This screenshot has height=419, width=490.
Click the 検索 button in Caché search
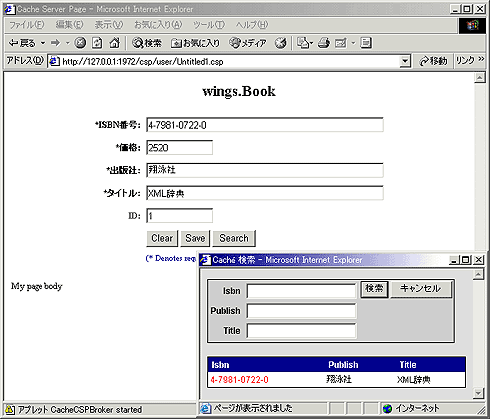click(374, 289)
